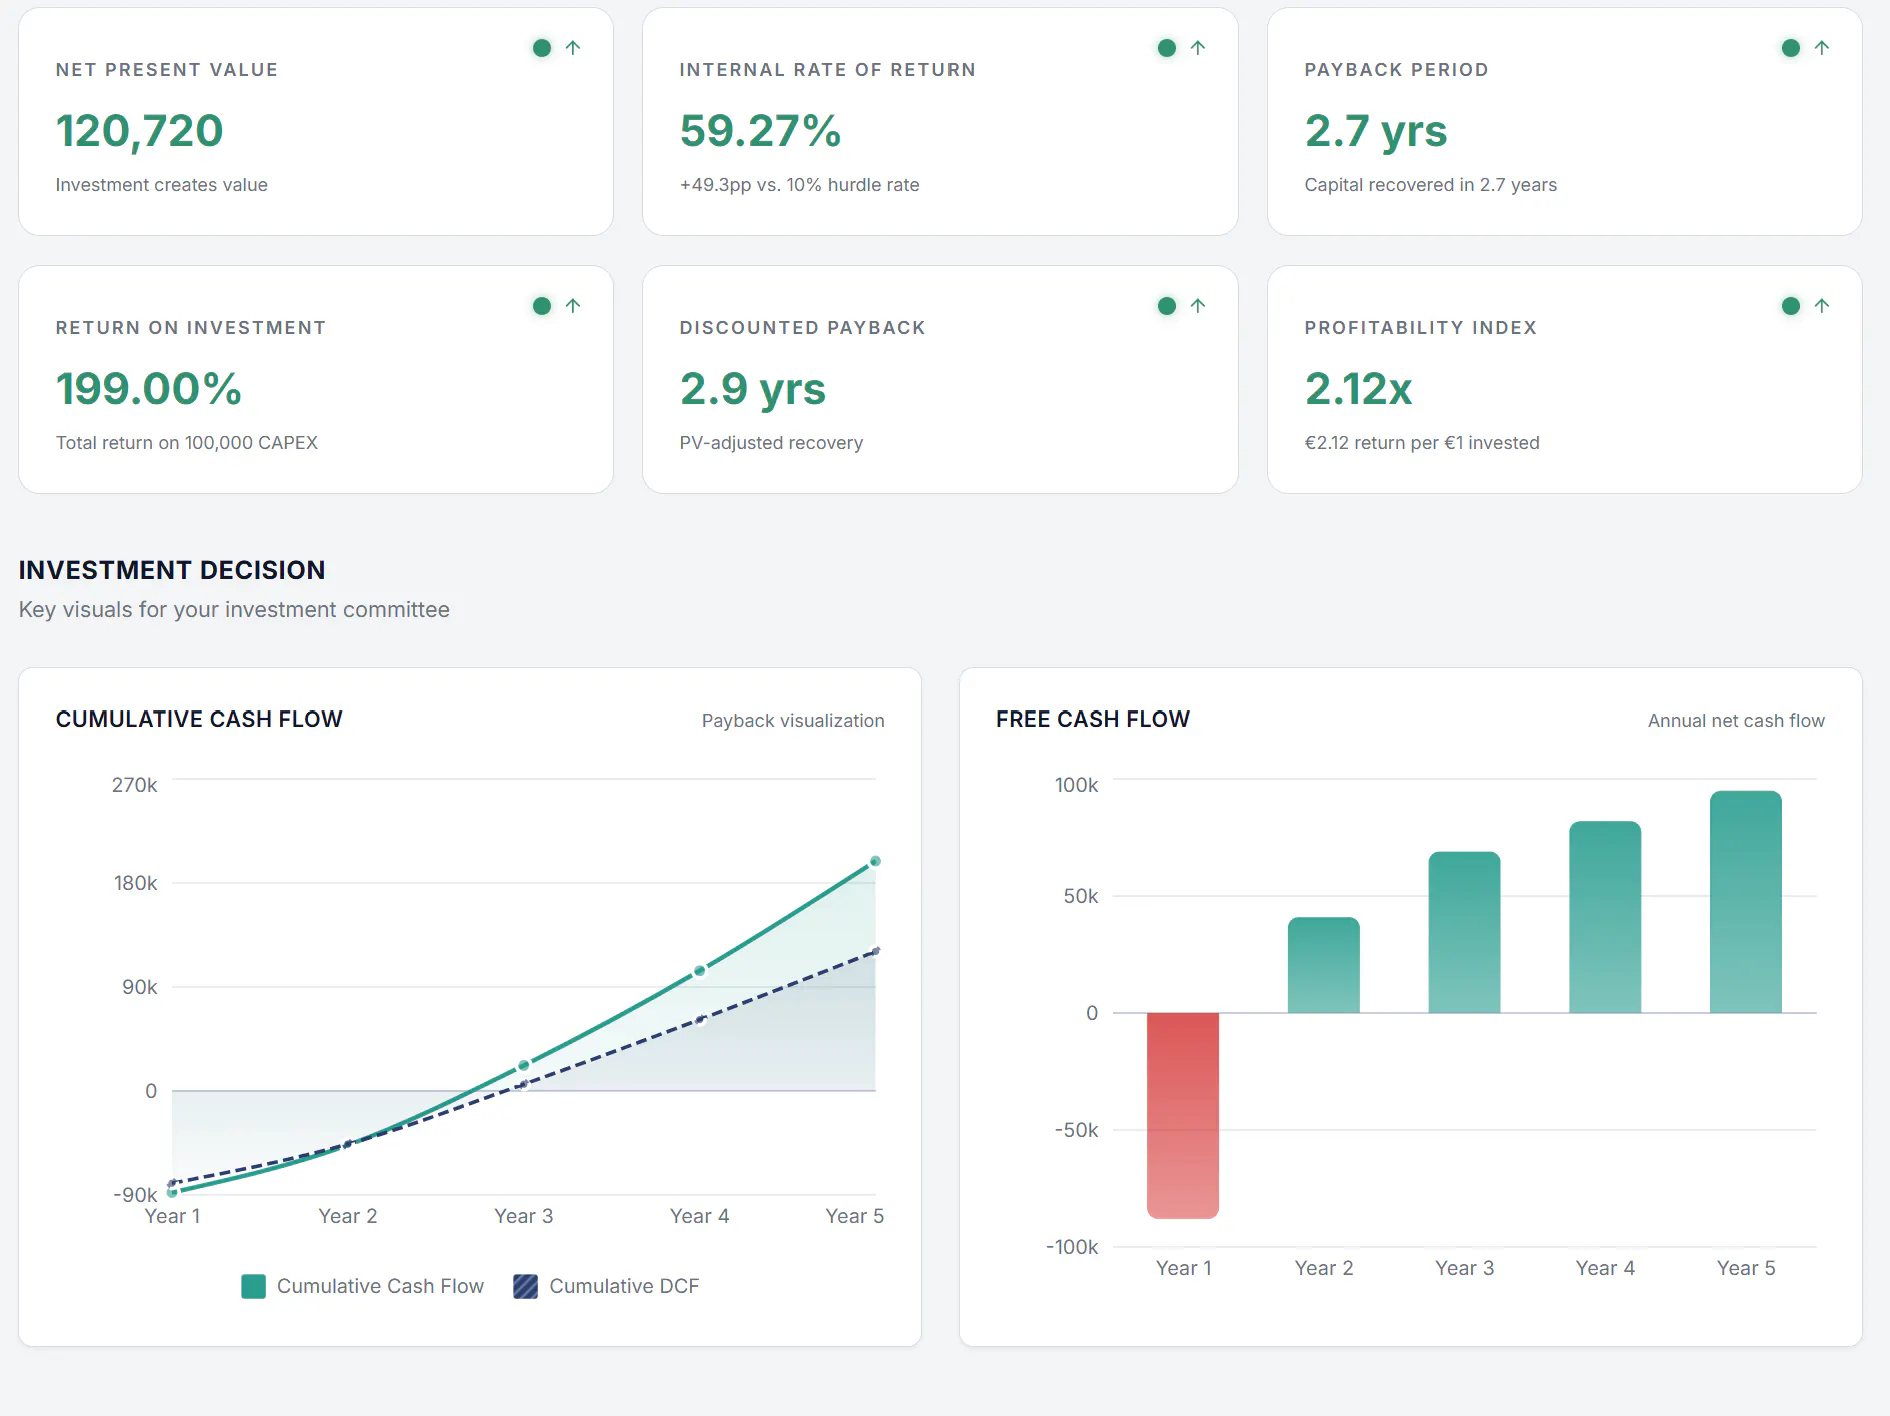Select the large 2.7 yrs payback value

[x=1376, y=131]
